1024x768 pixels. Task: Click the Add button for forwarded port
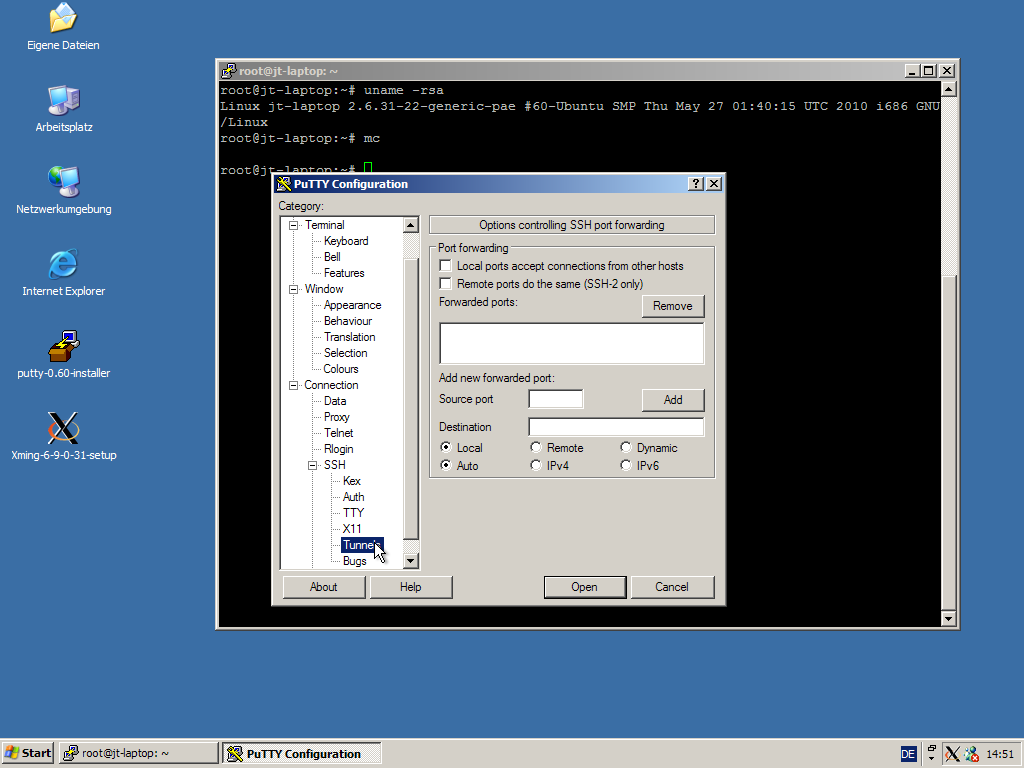pyautogui.click(x=673, y=400)
